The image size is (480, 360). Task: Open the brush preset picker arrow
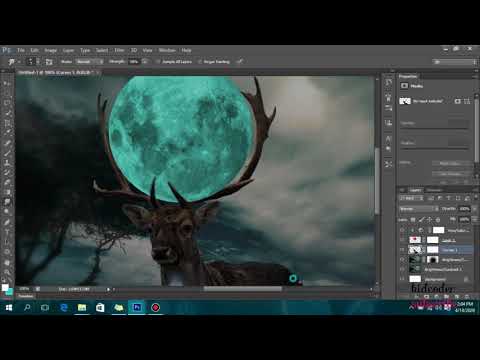click(x=38, y=62)
